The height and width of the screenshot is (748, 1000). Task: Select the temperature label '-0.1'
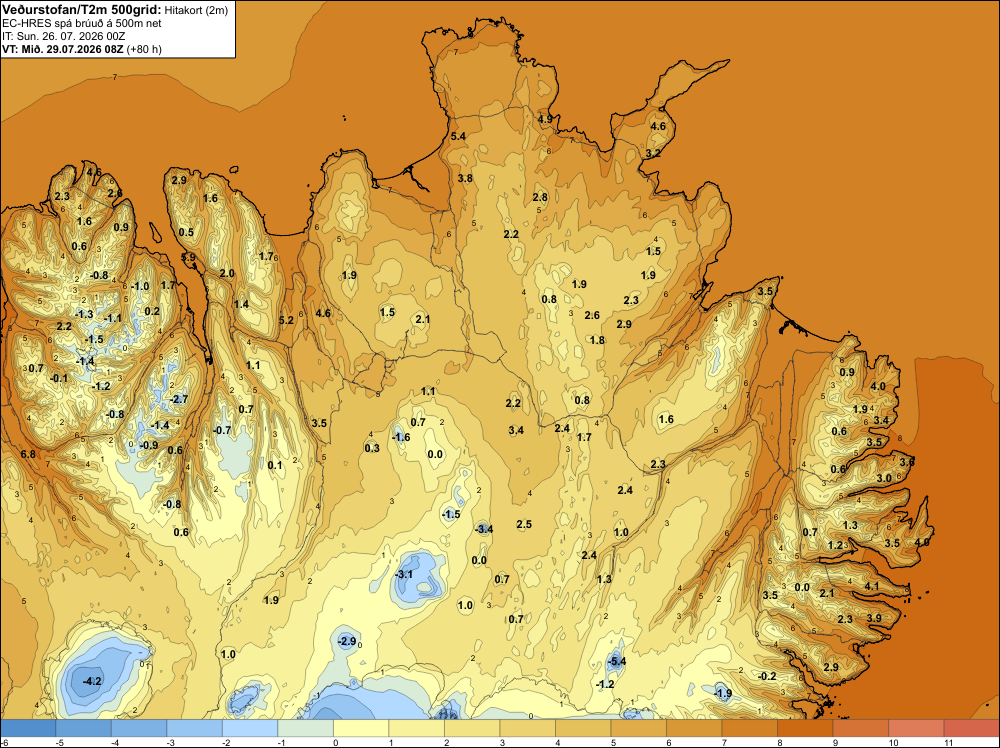(x=59, y=378)
